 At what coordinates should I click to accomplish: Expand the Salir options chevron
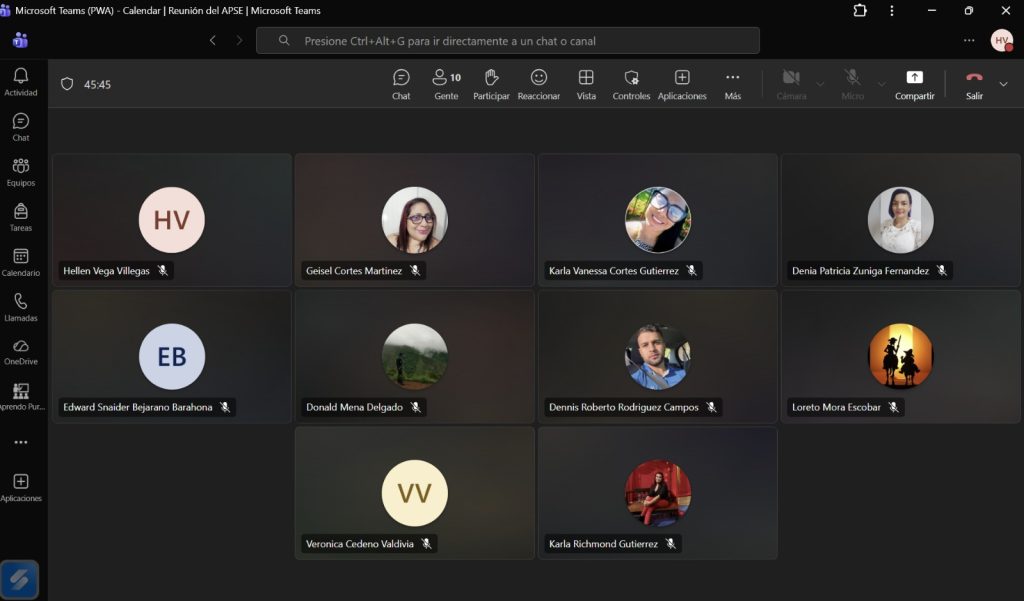pos(1003,84)
